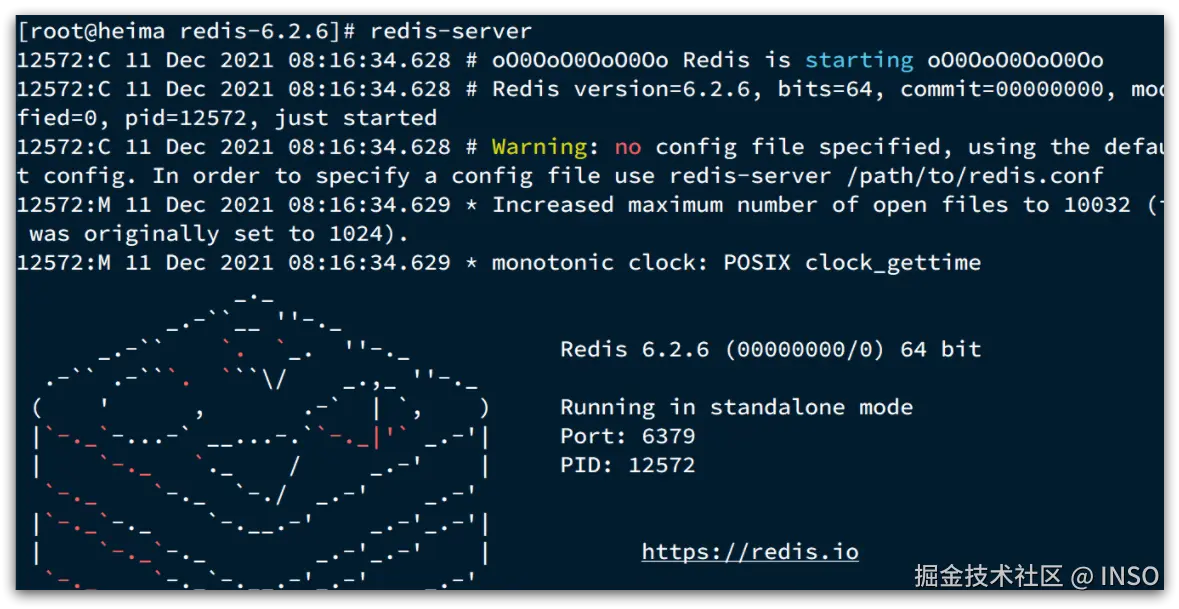Click the blue 'starting' word
1179x609 pixels.
tap(859, 61)
